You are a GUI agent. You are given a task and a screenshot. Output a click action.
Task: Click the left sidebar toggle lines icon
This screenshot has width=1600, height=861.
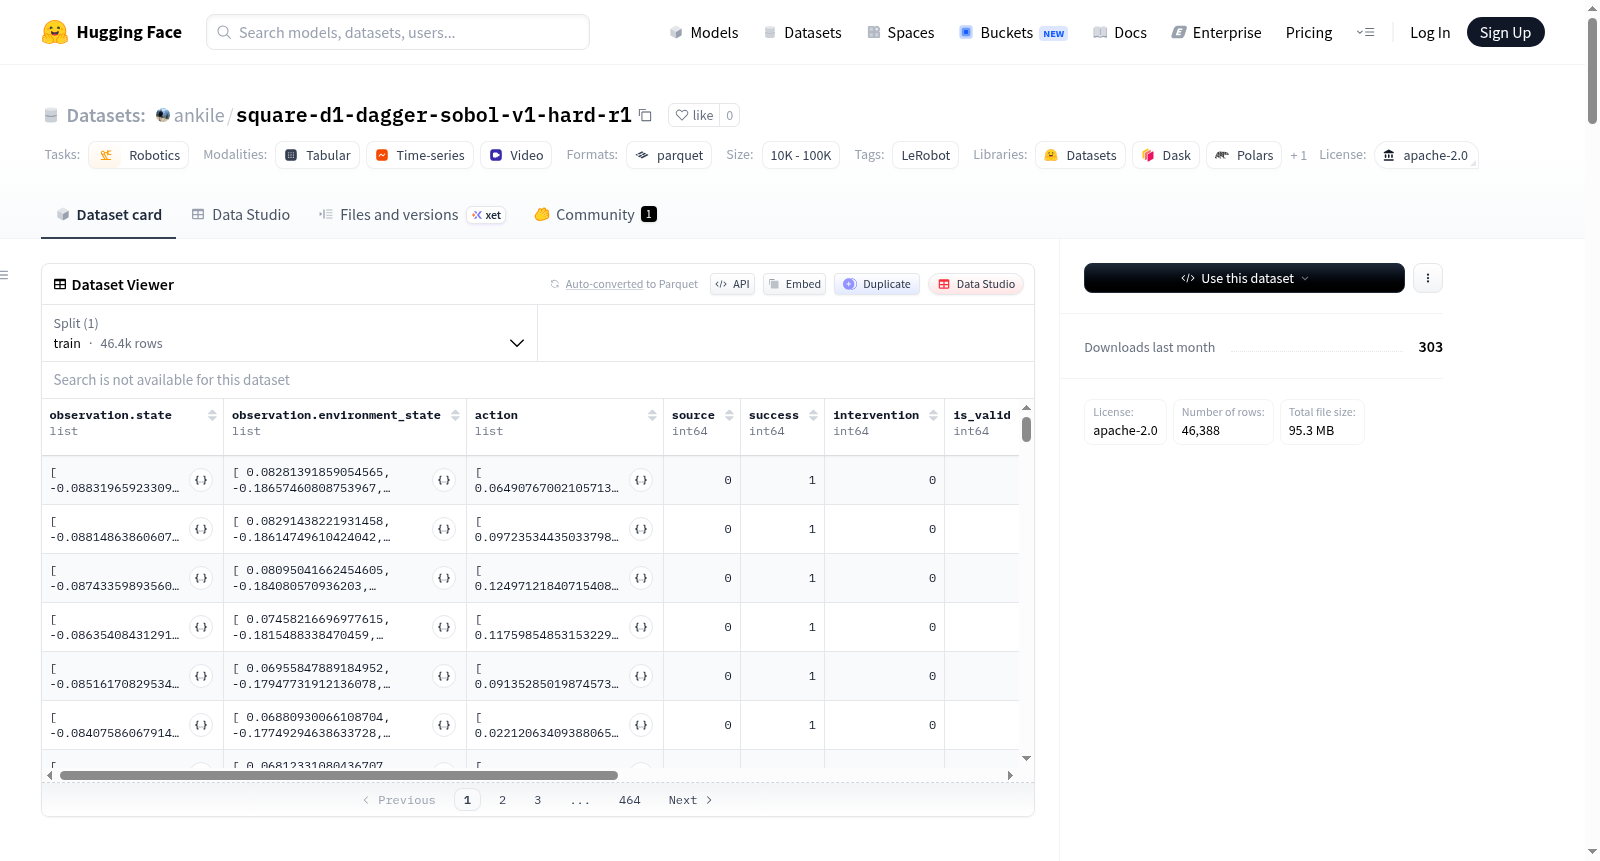coord(4,275)
